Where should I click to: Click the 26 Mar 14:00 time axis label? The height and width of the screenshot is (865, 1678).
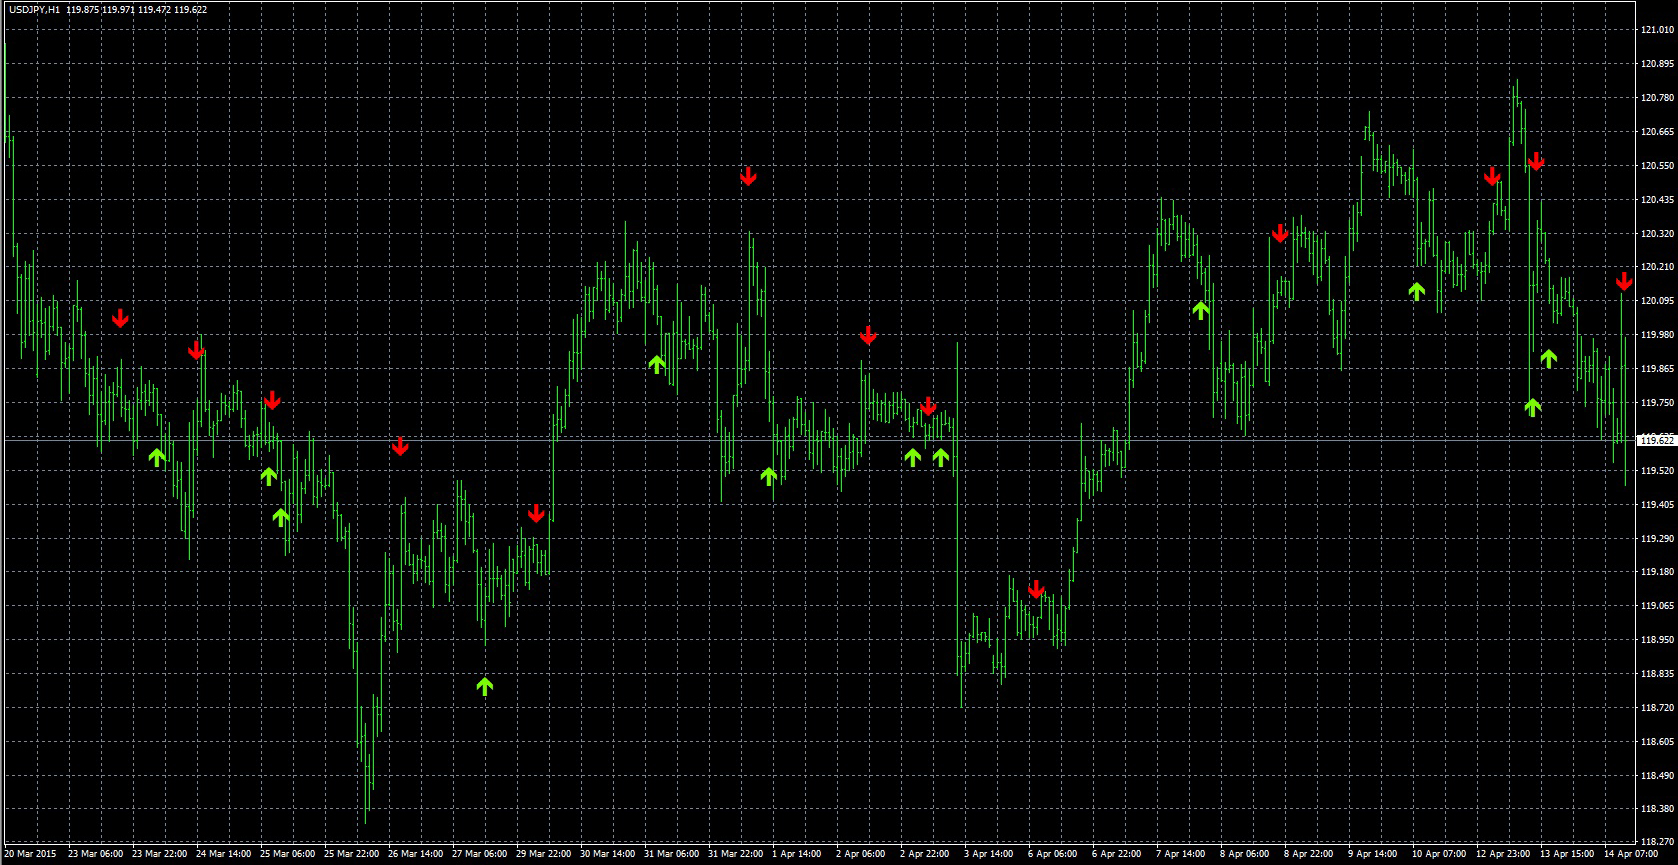tap(415, 854)
